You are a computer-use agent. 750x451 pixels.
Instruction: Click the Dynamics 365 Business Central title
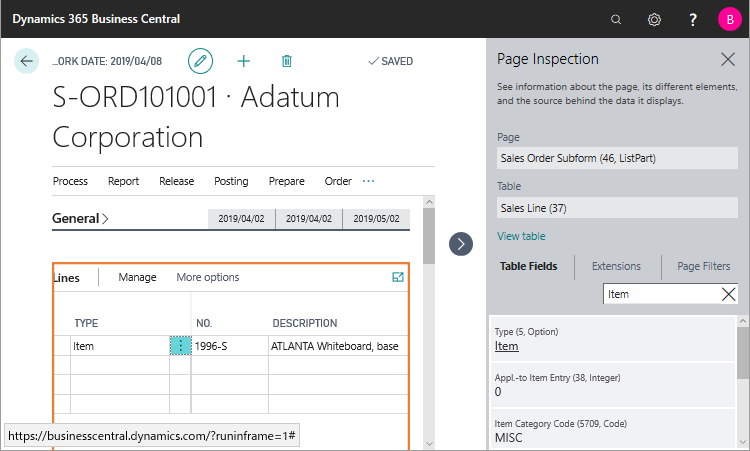pyautogui.click(x=96, y=19)
